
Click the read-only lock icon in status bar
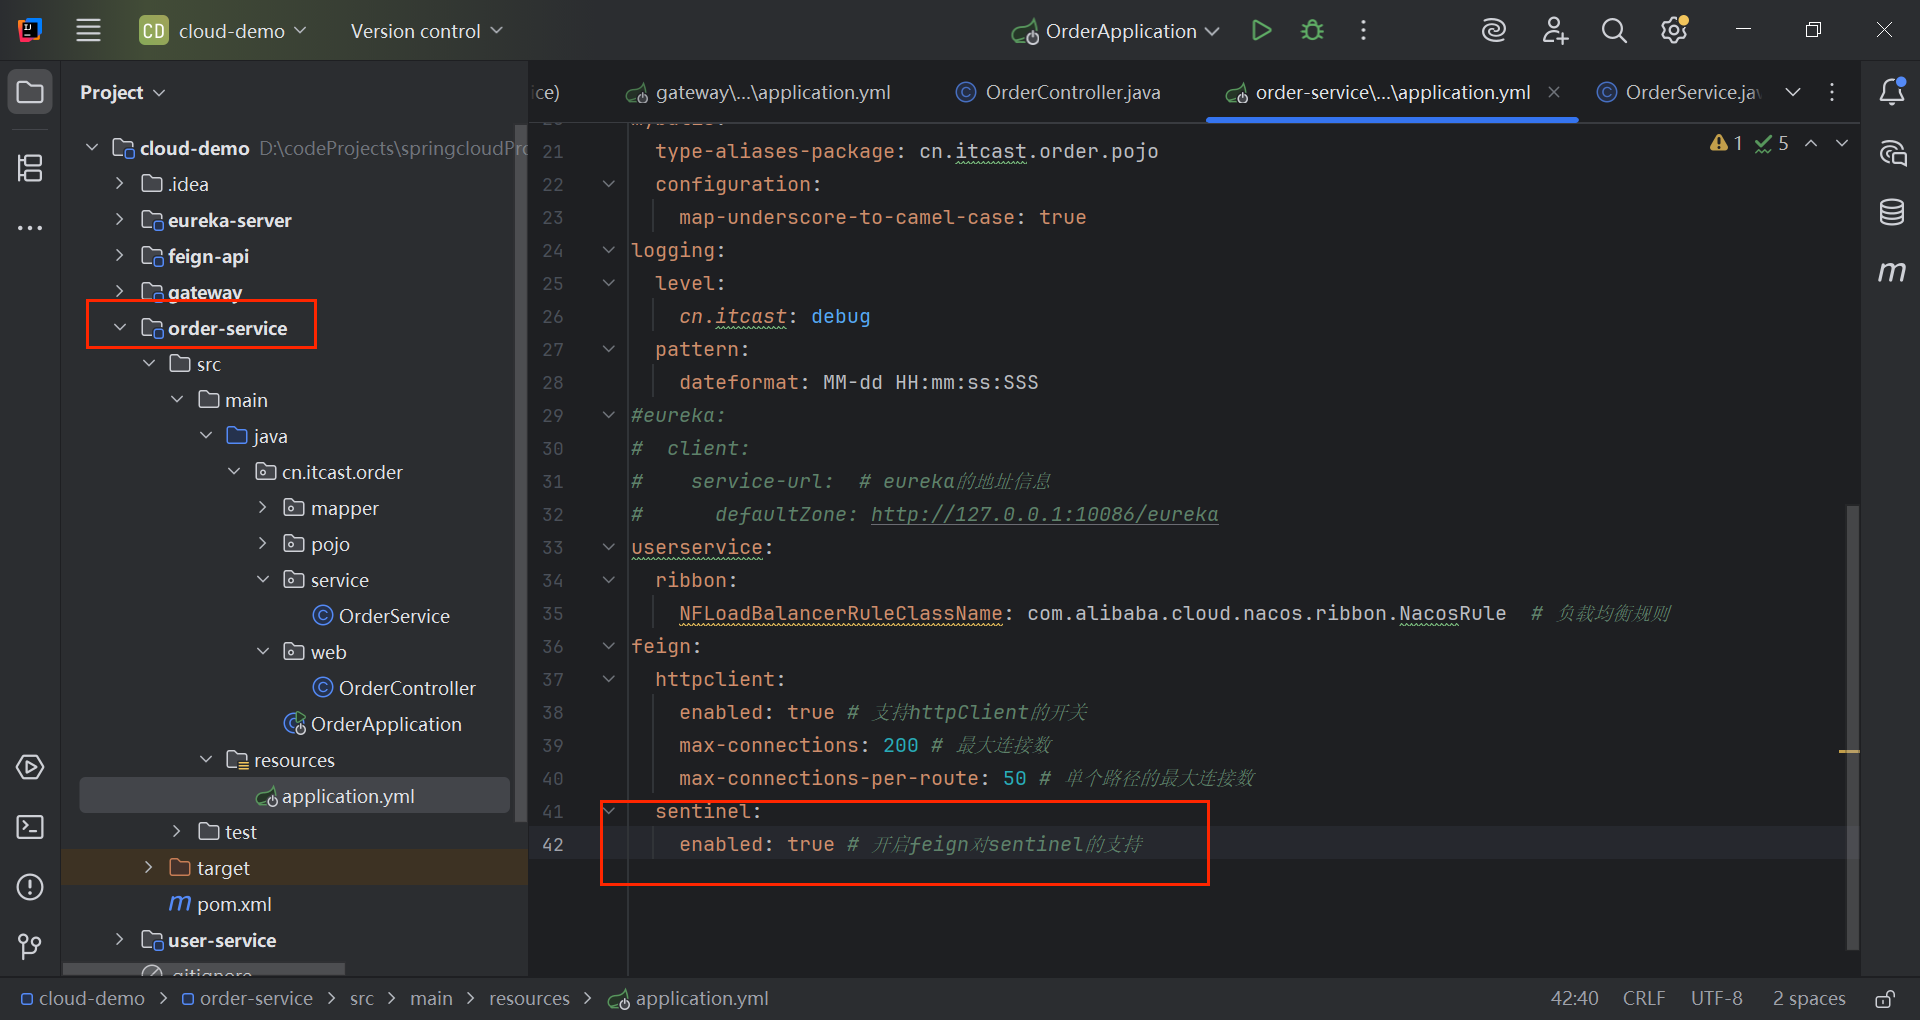tap(1884, 999)
